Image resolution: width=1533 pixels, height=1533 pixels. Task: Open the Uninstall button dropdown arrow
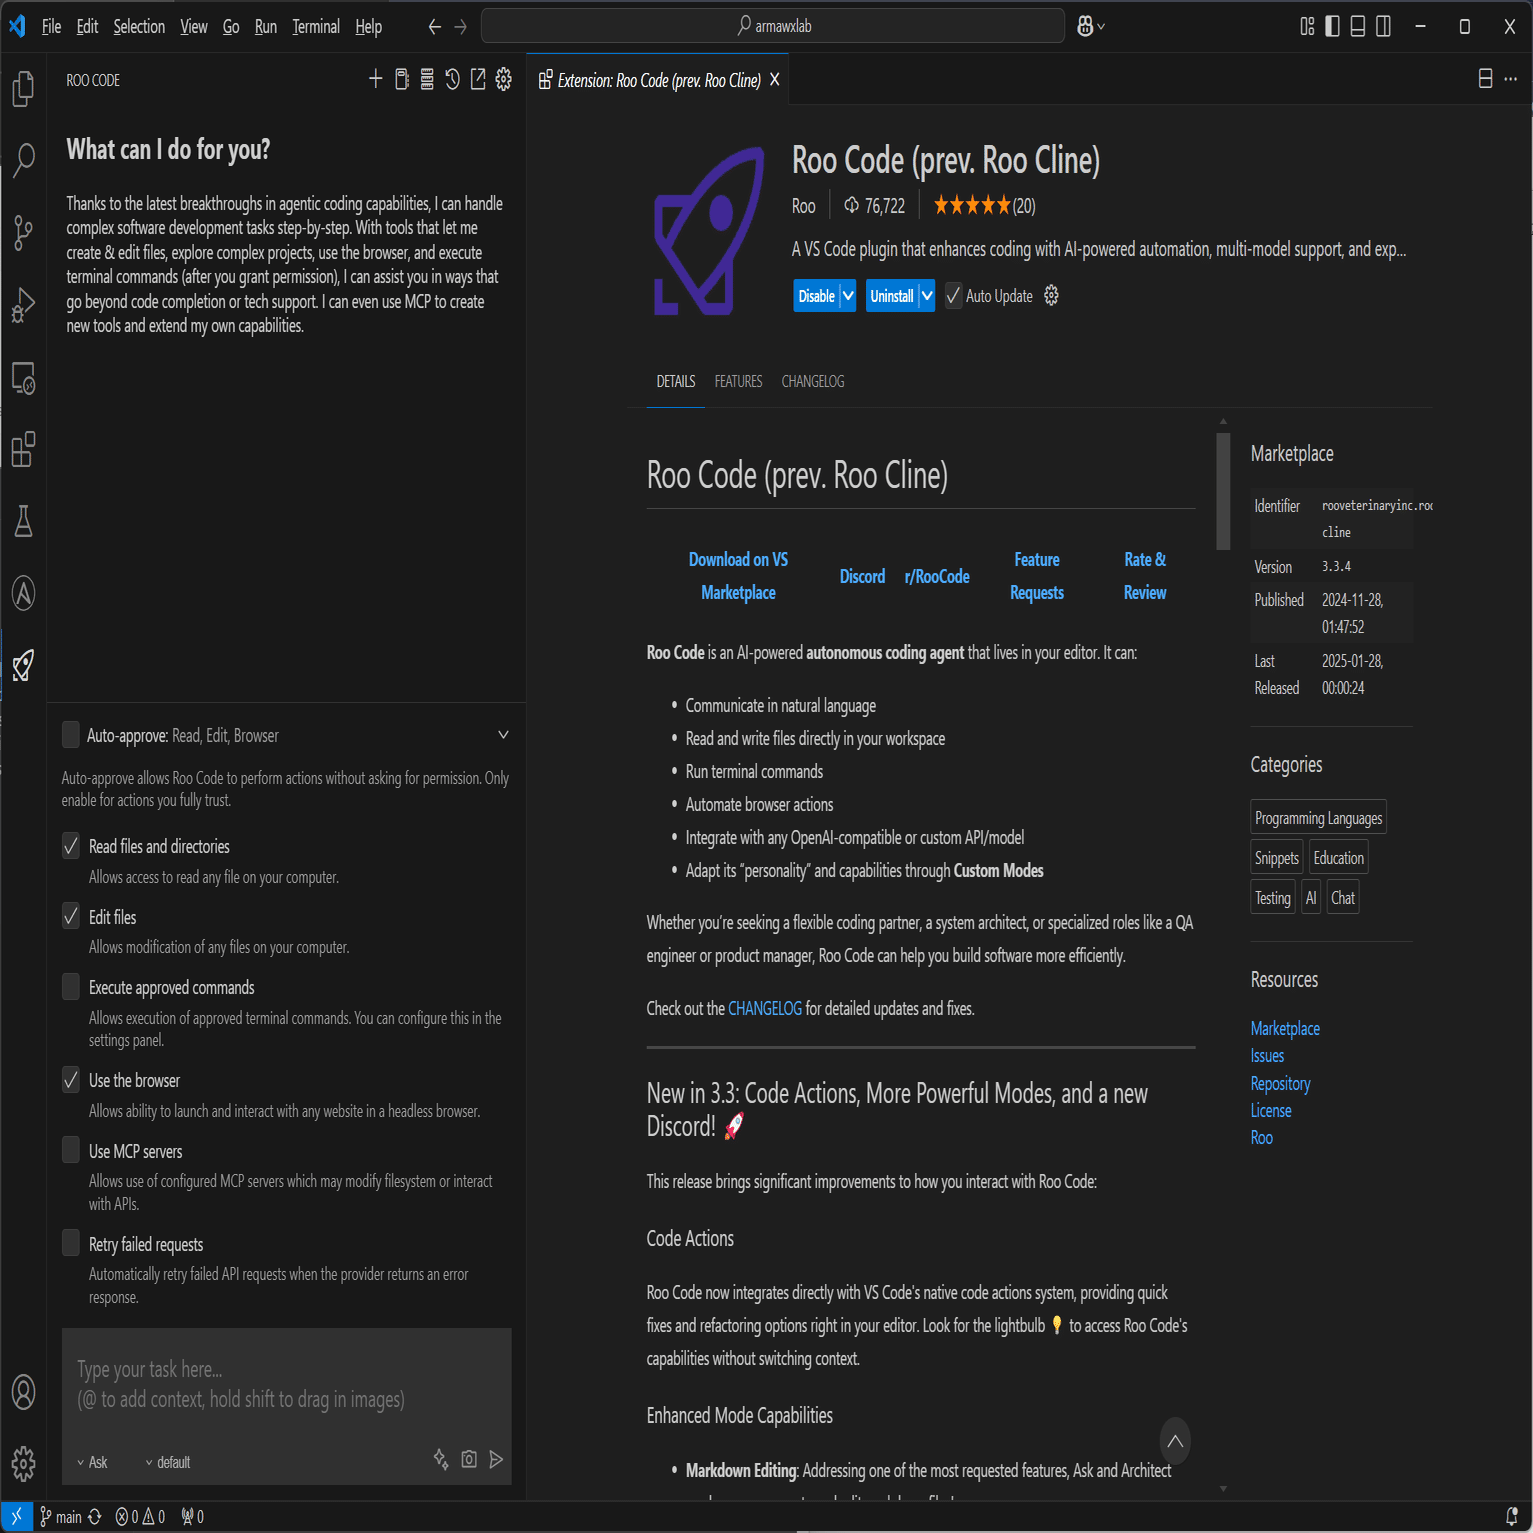tap(927, 295)
